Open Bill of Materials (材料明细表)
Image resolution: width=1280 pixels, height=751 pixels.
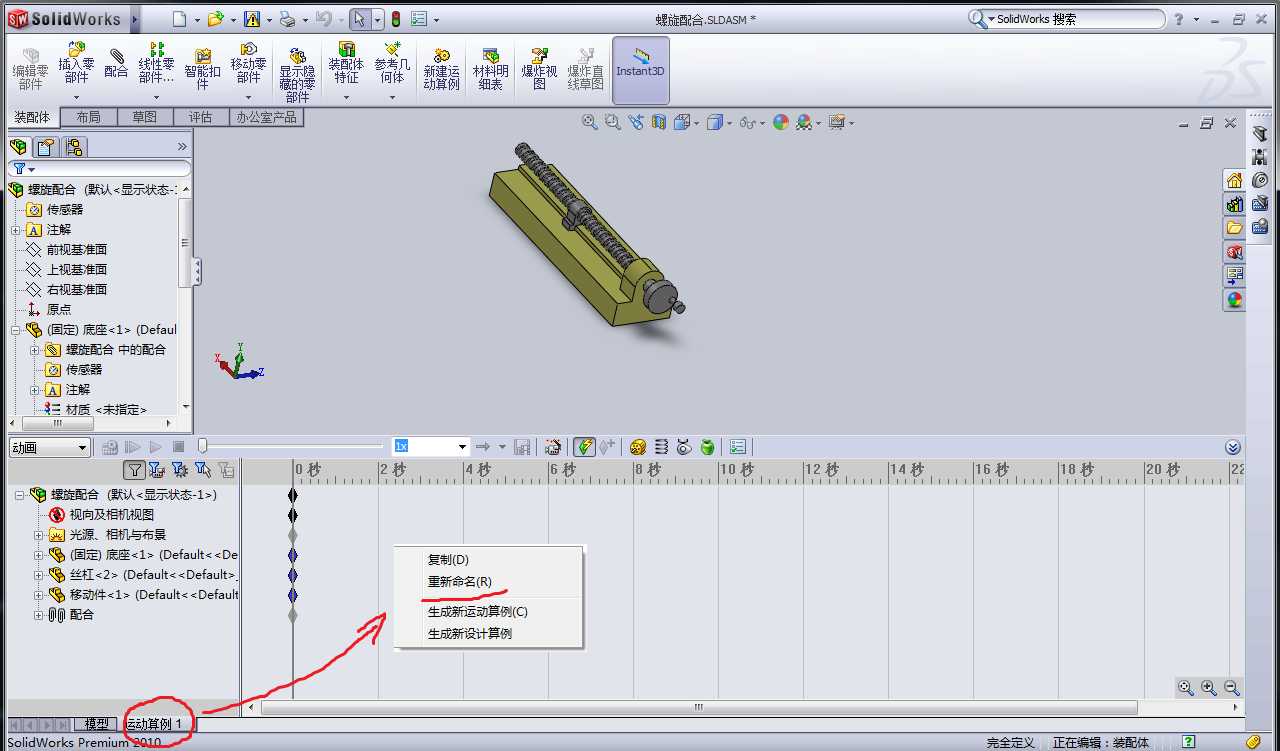click(x=490, y=68)
